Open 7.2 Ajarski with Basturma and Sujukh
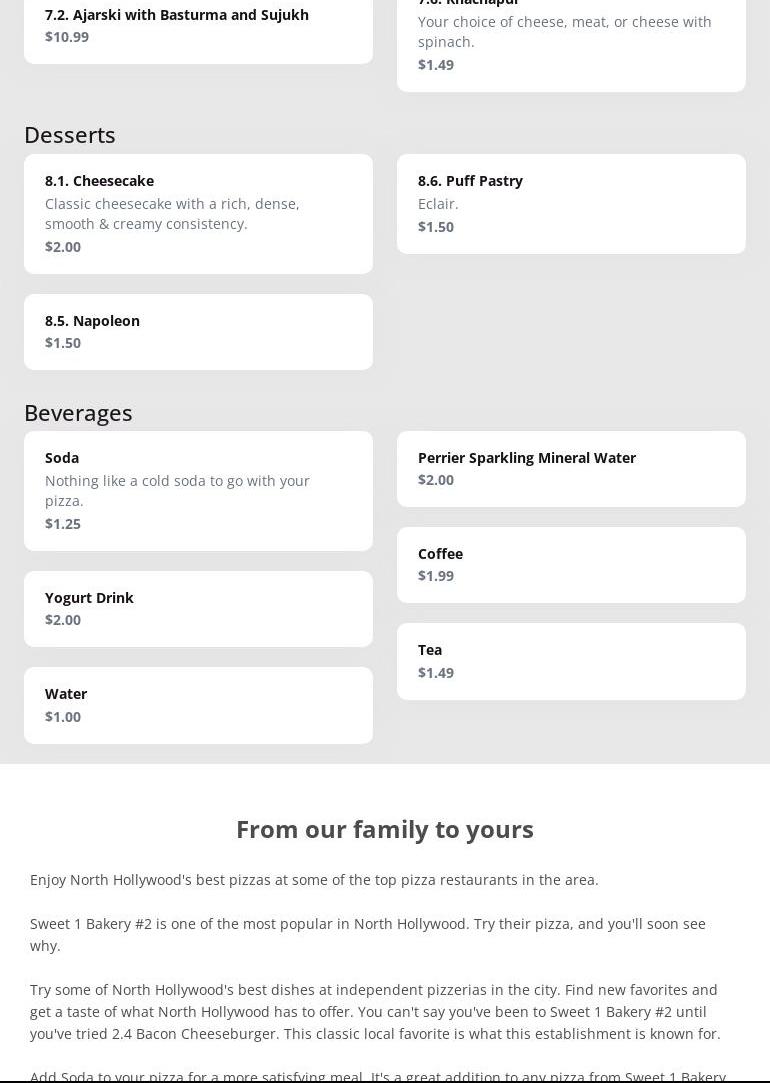The image size is (770, 1083). [x=198, y=26]
